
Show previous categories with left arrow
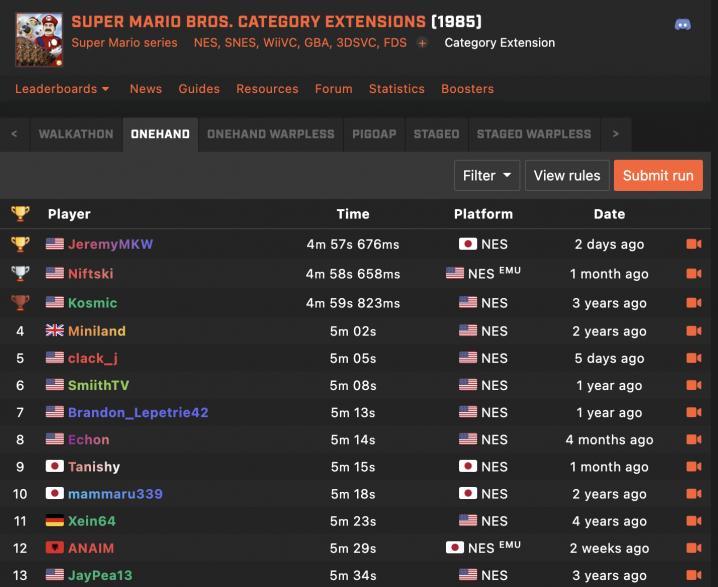[14, 134]
